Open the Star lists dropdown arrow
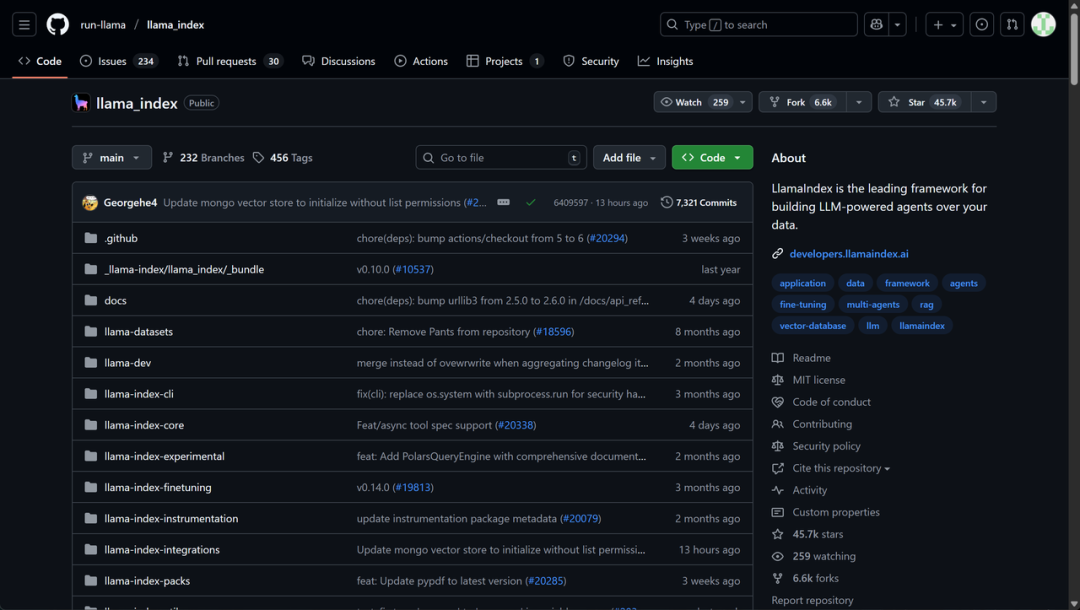This screenshot has height=610, width=1080. [984, 102]
